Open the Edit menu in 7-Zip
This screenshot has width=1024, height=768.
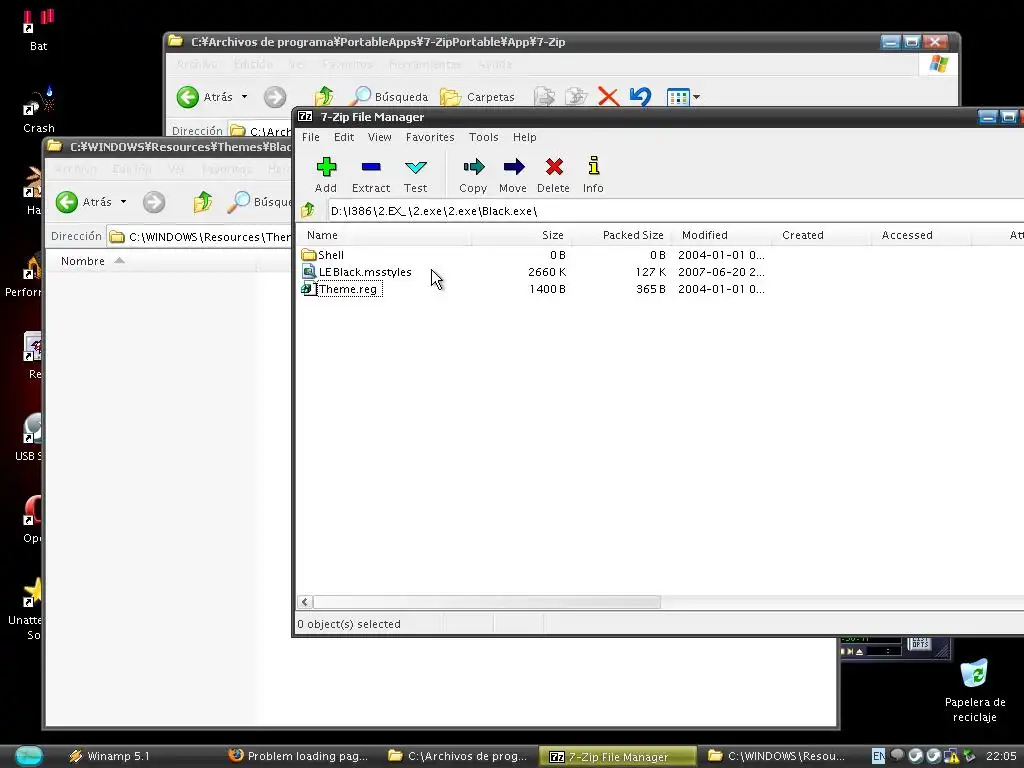tap(344, 137)
